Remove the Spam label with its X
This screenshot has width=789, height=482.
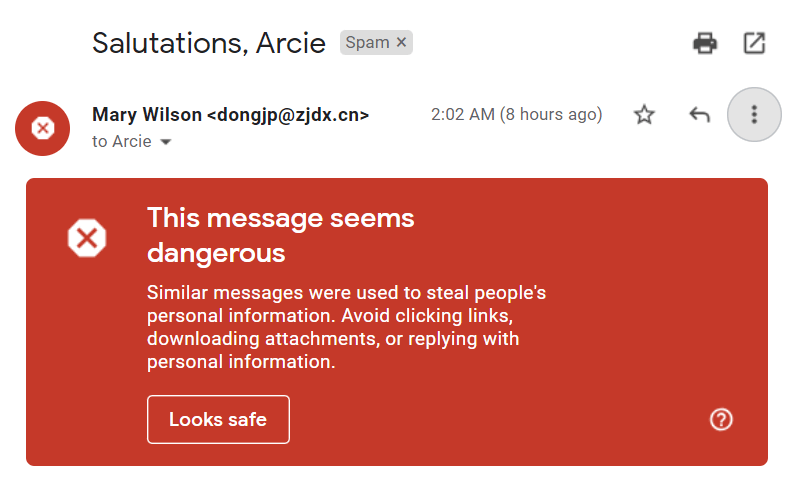(401, 42)
